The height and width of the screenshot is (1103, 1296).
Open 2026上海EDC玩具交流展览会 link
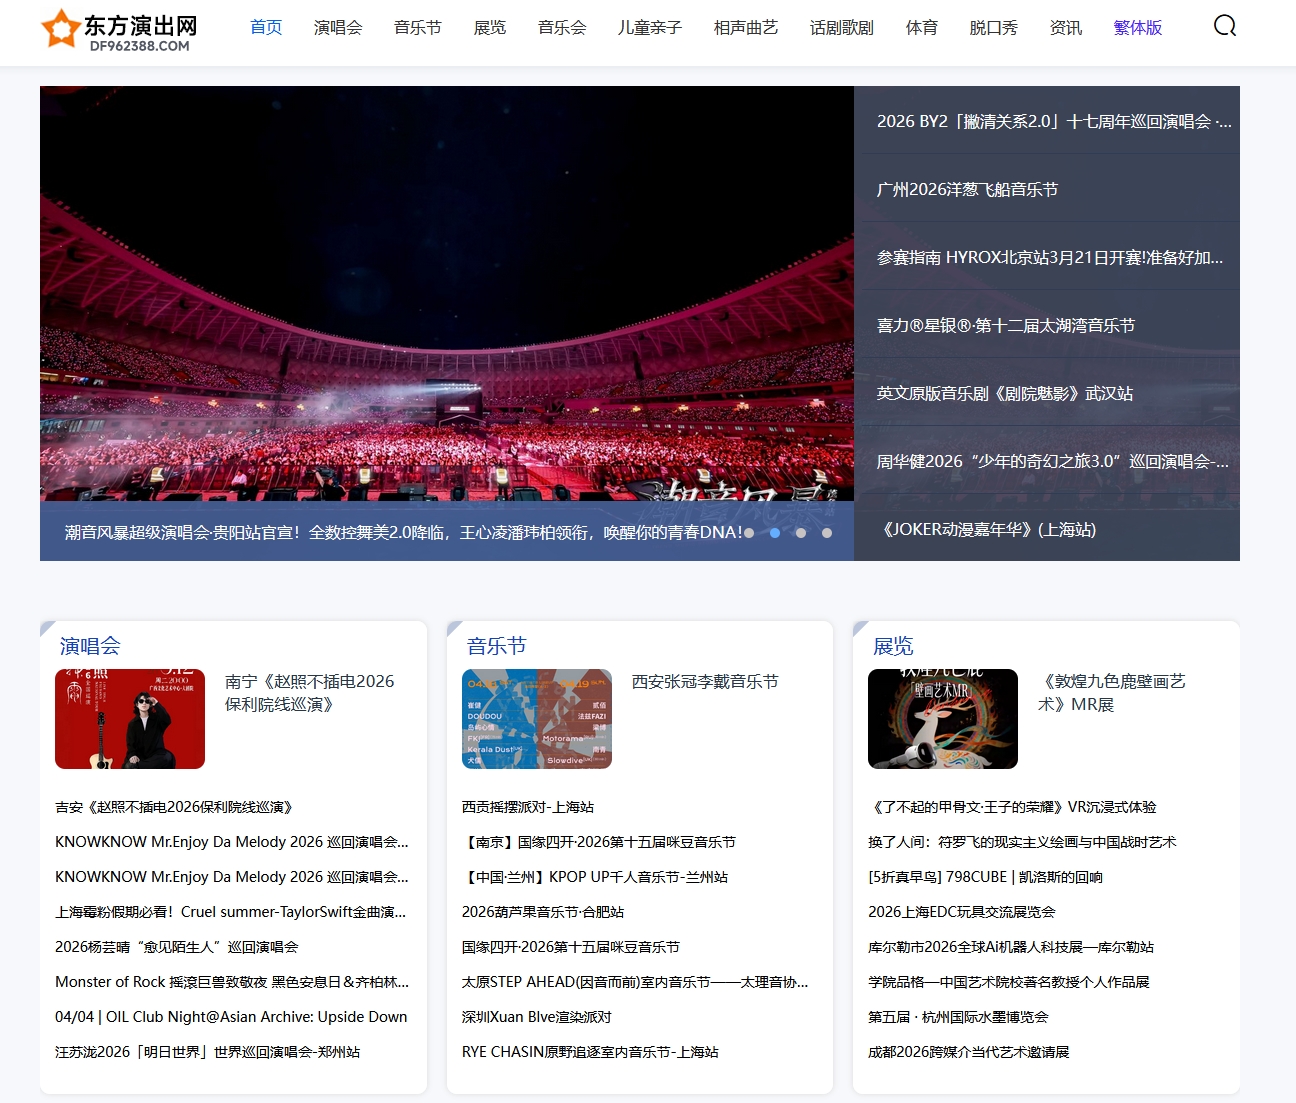pos(962,912)
